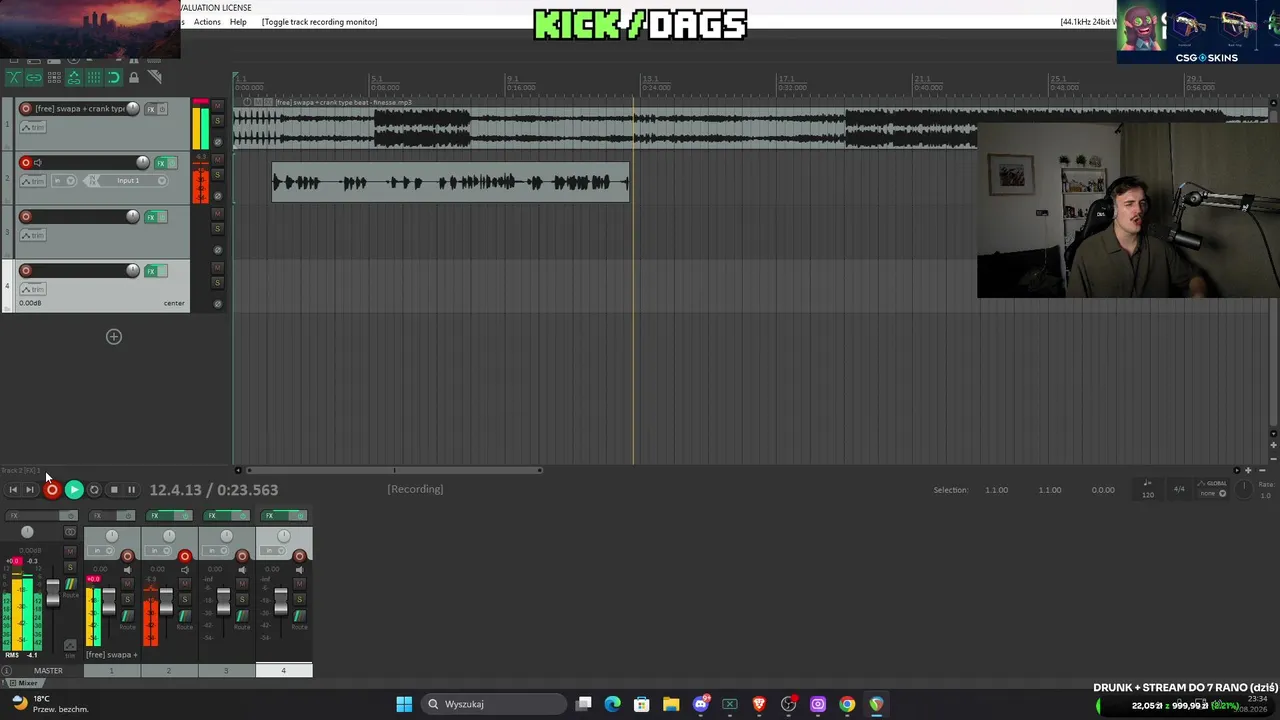Open routing for mixer channel 2
Image resolution: width=1280 pixels, height=720 pixels.
184,617
